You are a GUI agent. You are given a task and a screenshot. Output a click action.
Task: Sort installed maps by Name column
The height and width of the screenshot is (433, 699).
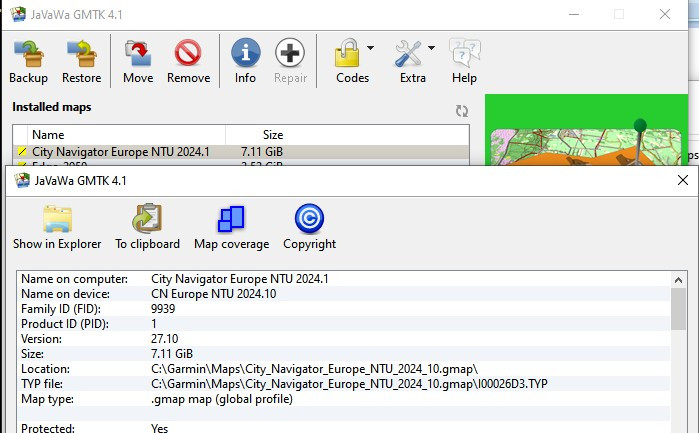coord(127,135)
